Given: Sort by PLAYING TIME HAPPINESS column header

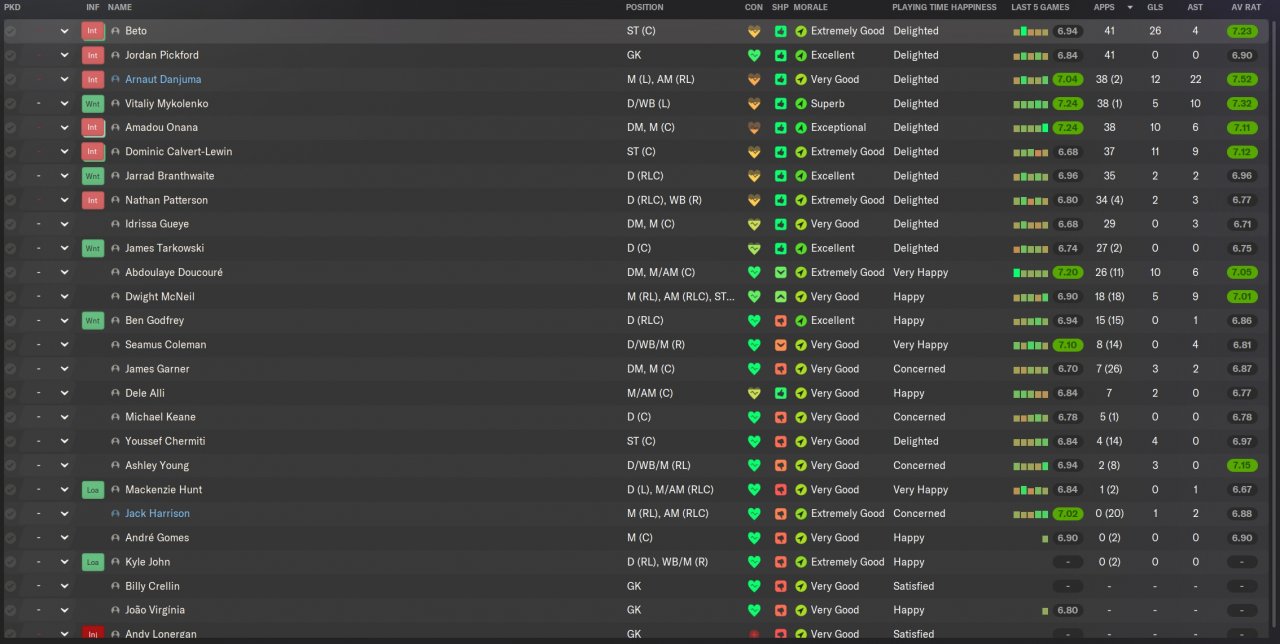Looking at the screenshot, I should [944, 7].
